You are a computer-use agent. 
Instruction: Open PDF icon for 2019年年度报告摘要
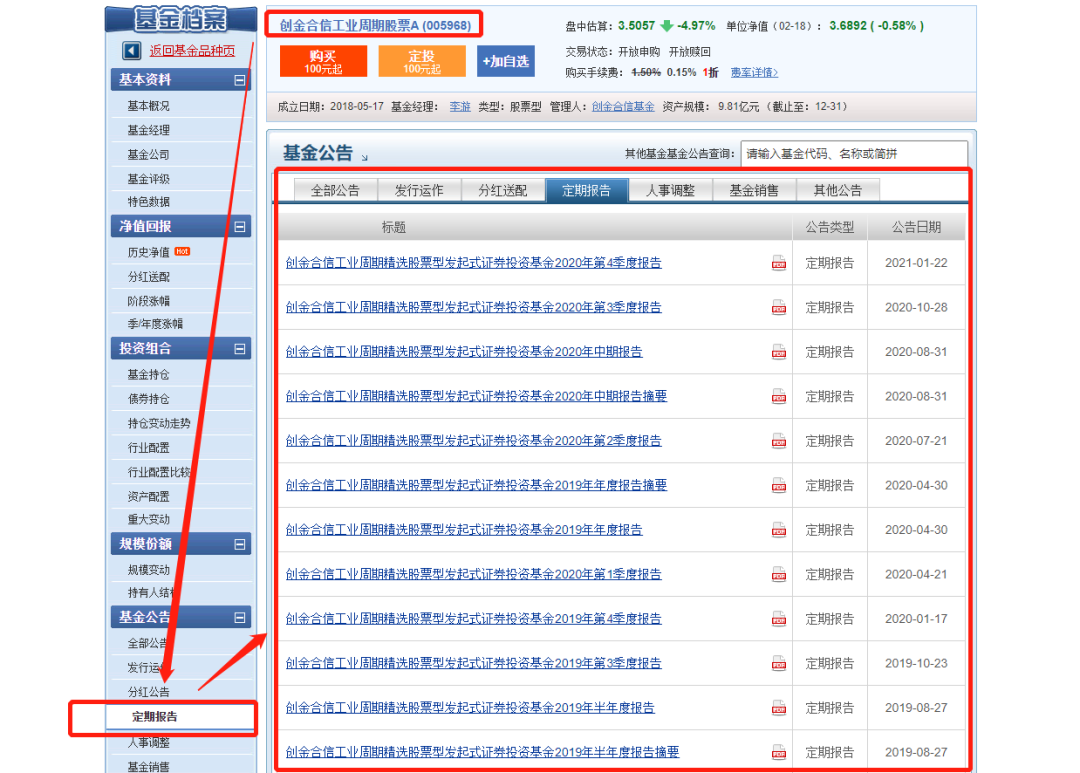click(x=778, y=485)
